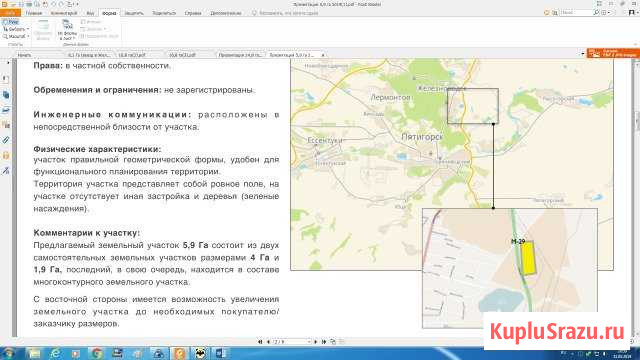Click the search magnifier icon

tap(596, 13)
